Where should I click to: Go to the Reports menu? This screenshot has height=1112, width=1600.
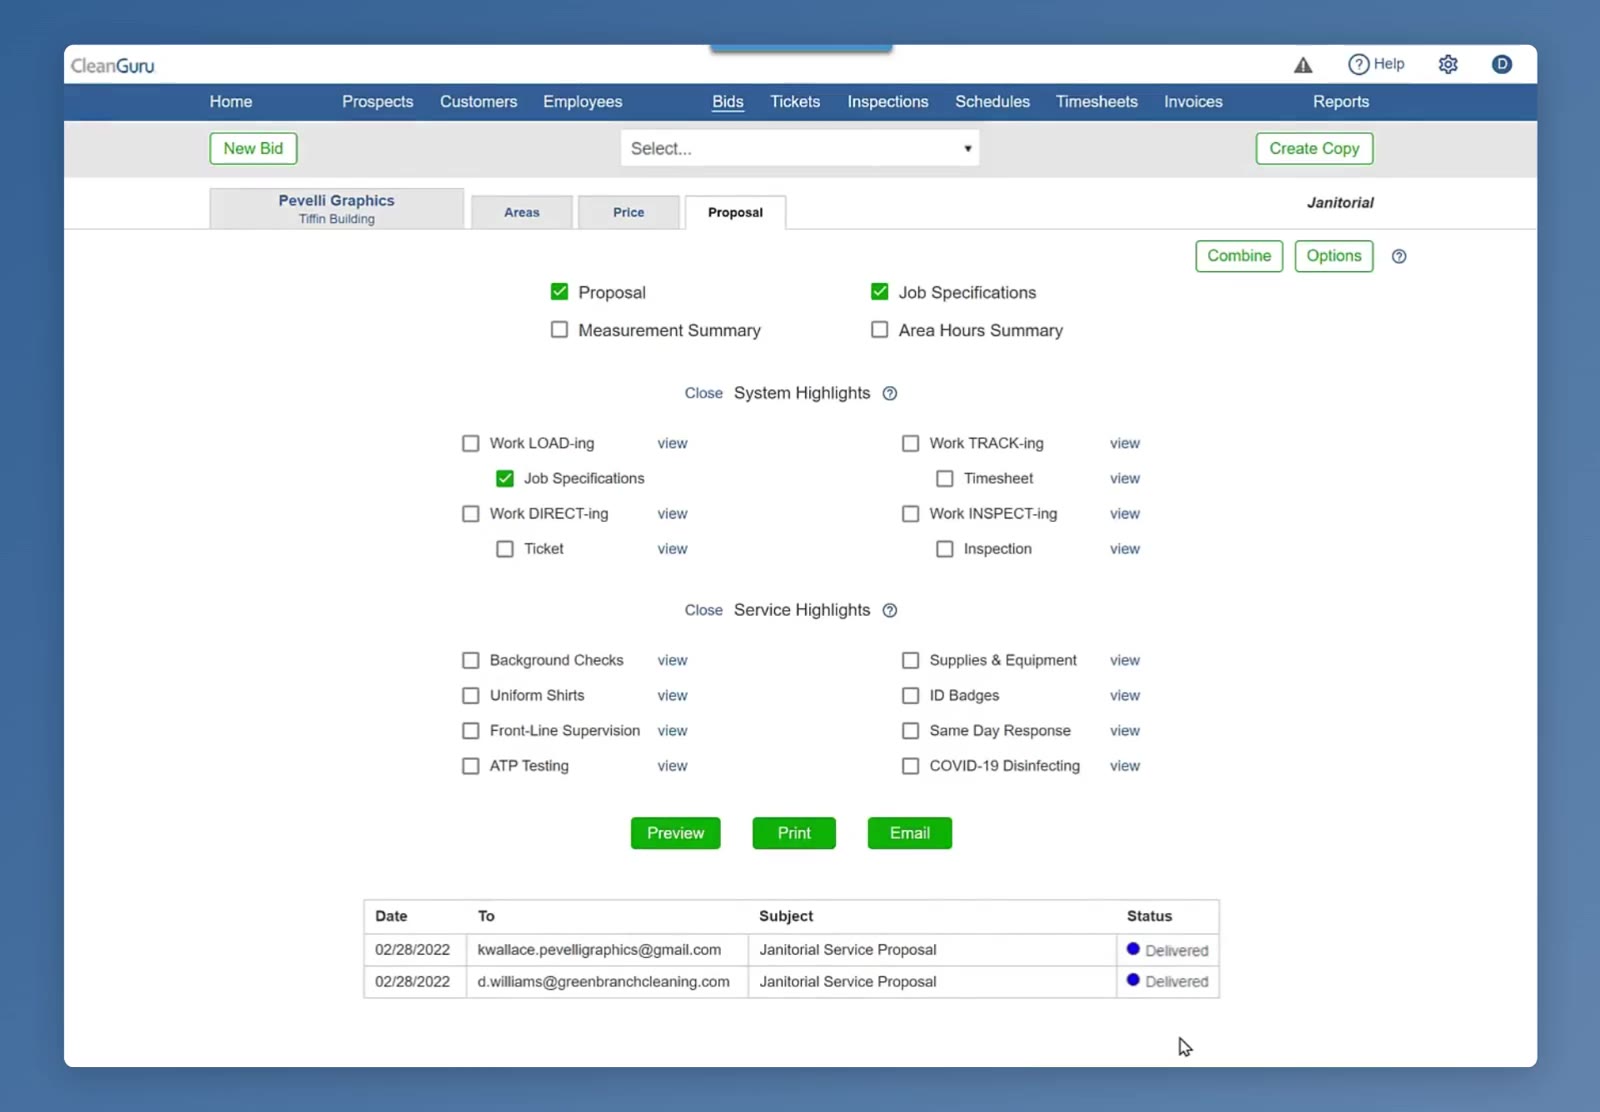pyautogui.click(x=1340, y=102)
